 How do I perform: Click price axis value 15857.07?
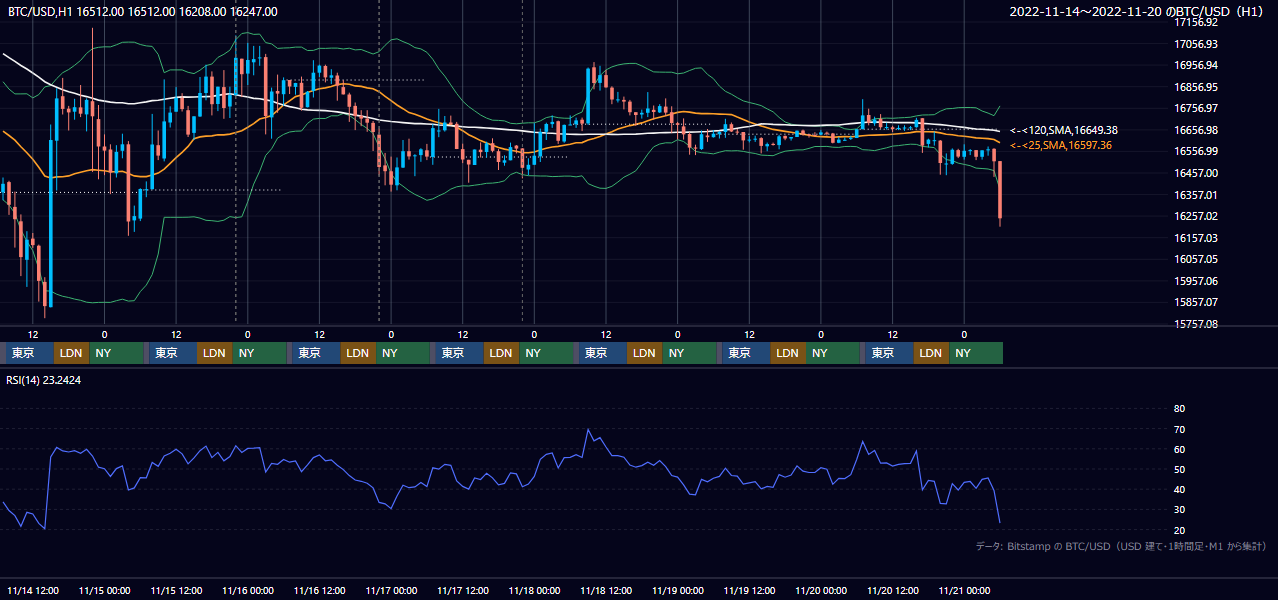1195,302
